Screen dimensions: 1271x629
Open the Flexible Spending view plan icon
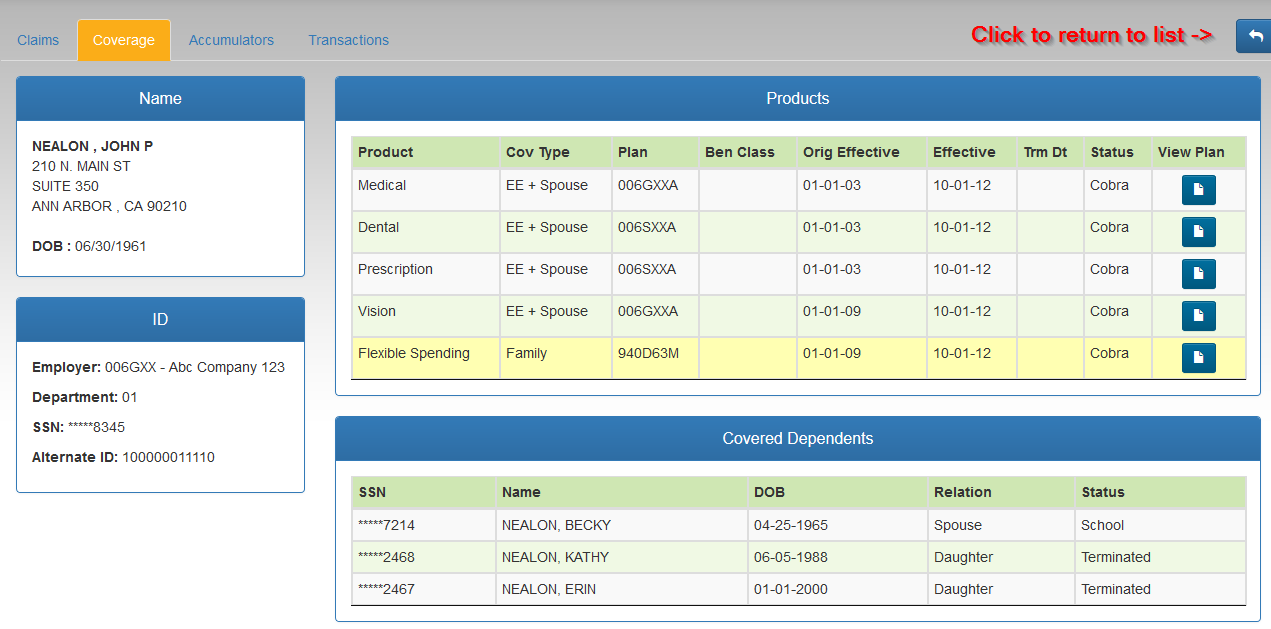point(1198,357)
